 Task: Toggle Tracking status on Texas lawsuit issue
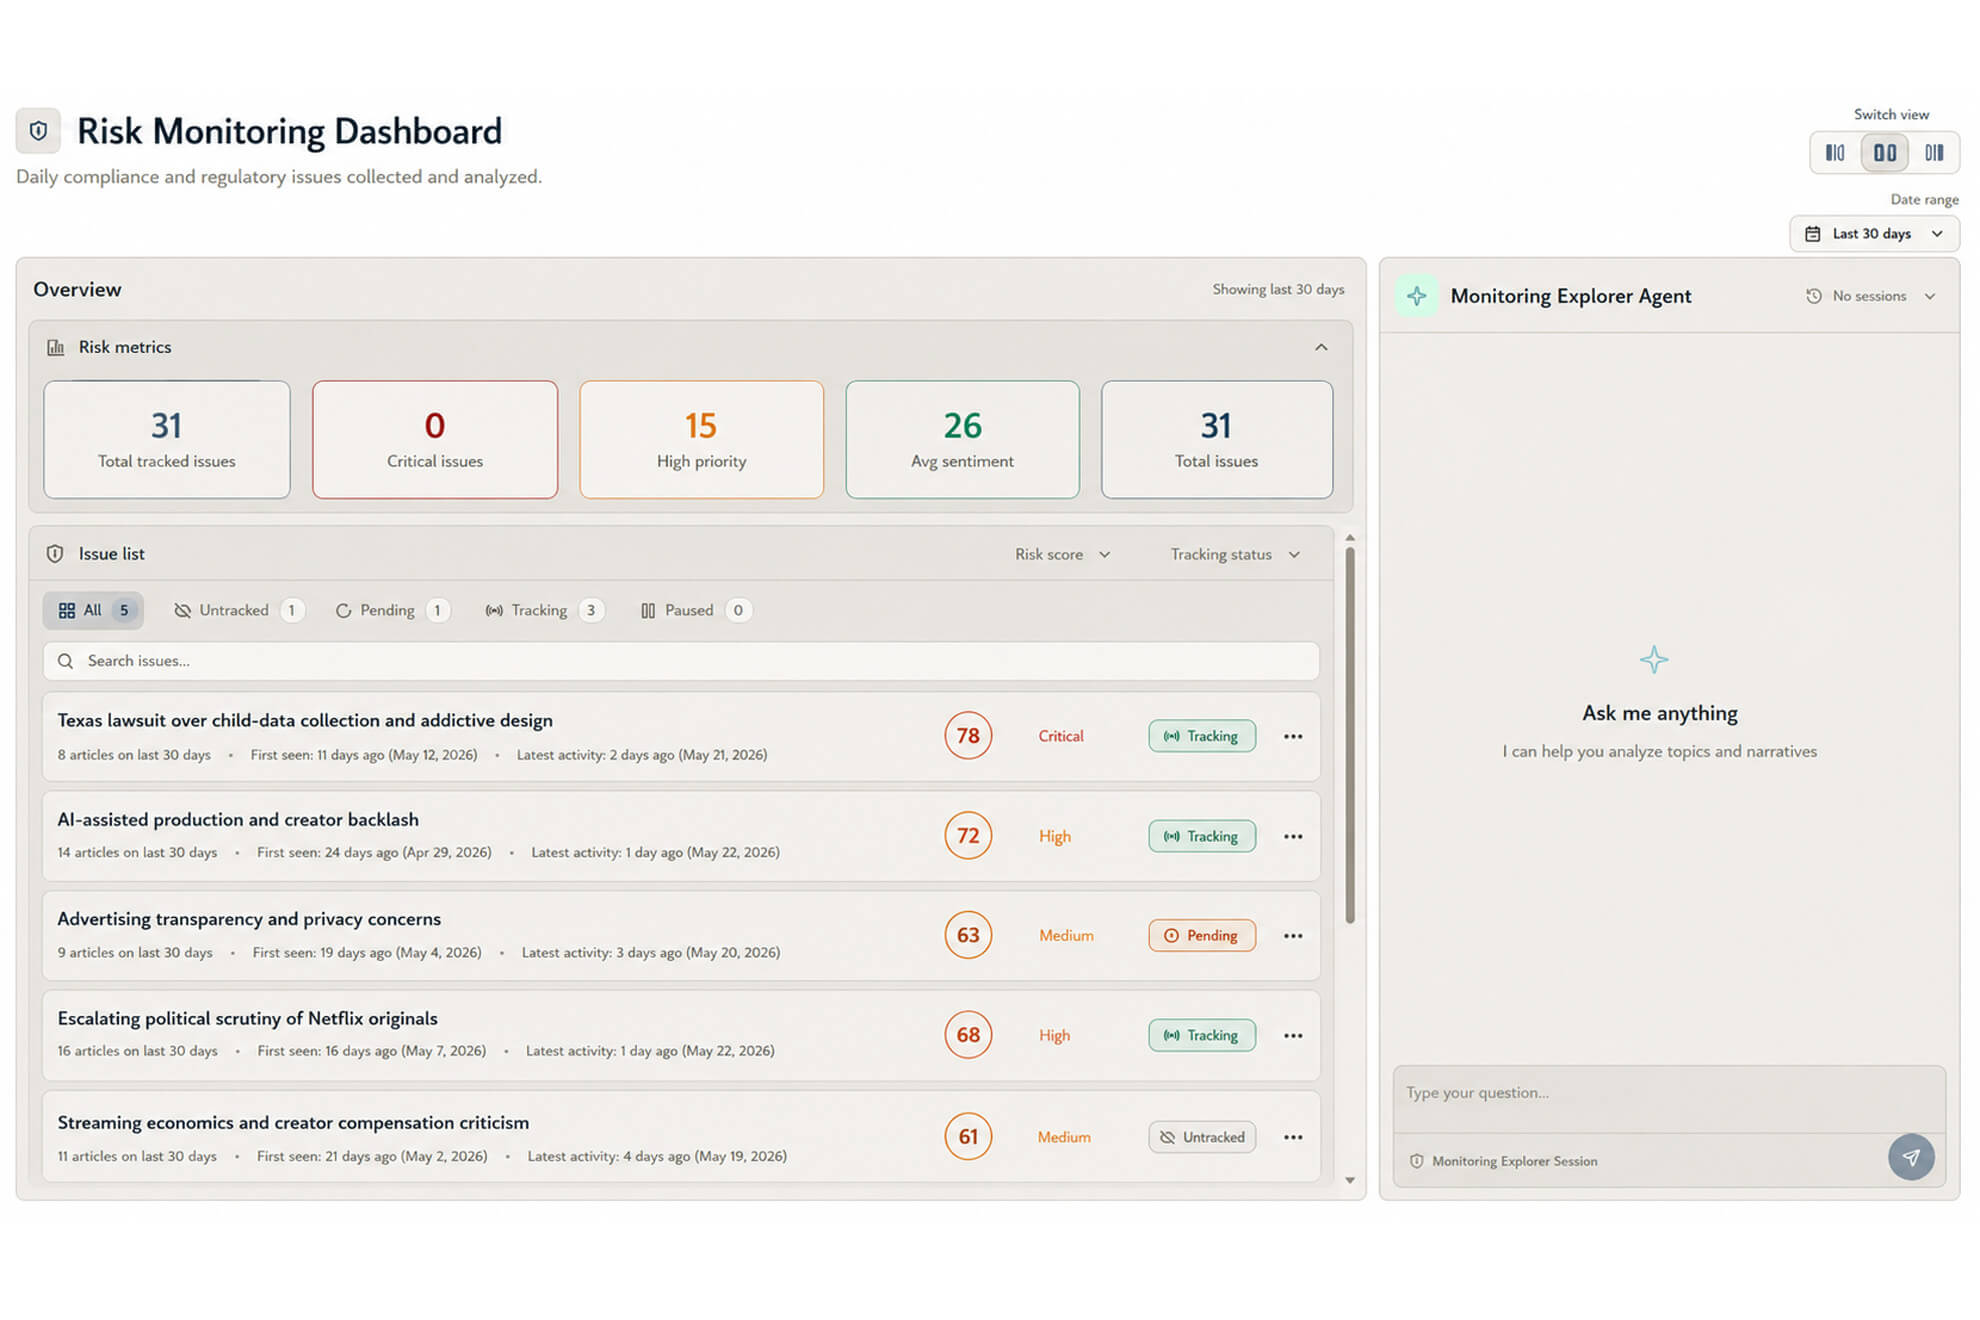click(x=1202, y=736)
